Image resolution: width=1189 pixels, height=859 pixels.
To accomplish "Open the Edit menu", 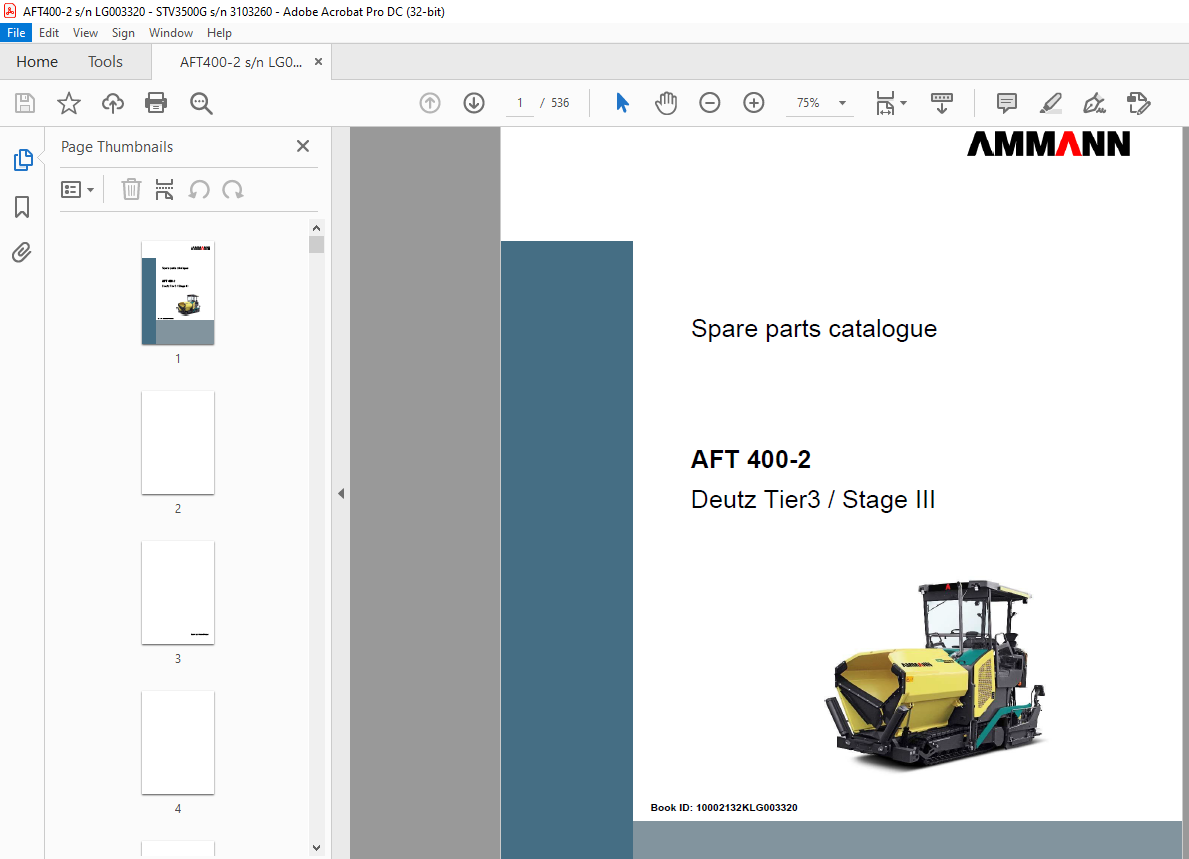I will pos(49,33).
